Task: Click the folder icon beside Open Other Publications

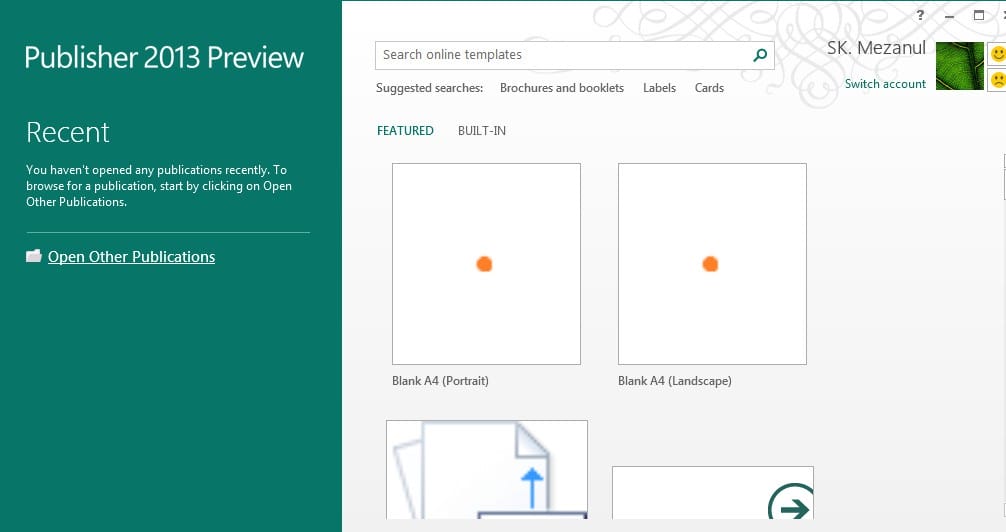Action: pos(34,256)
